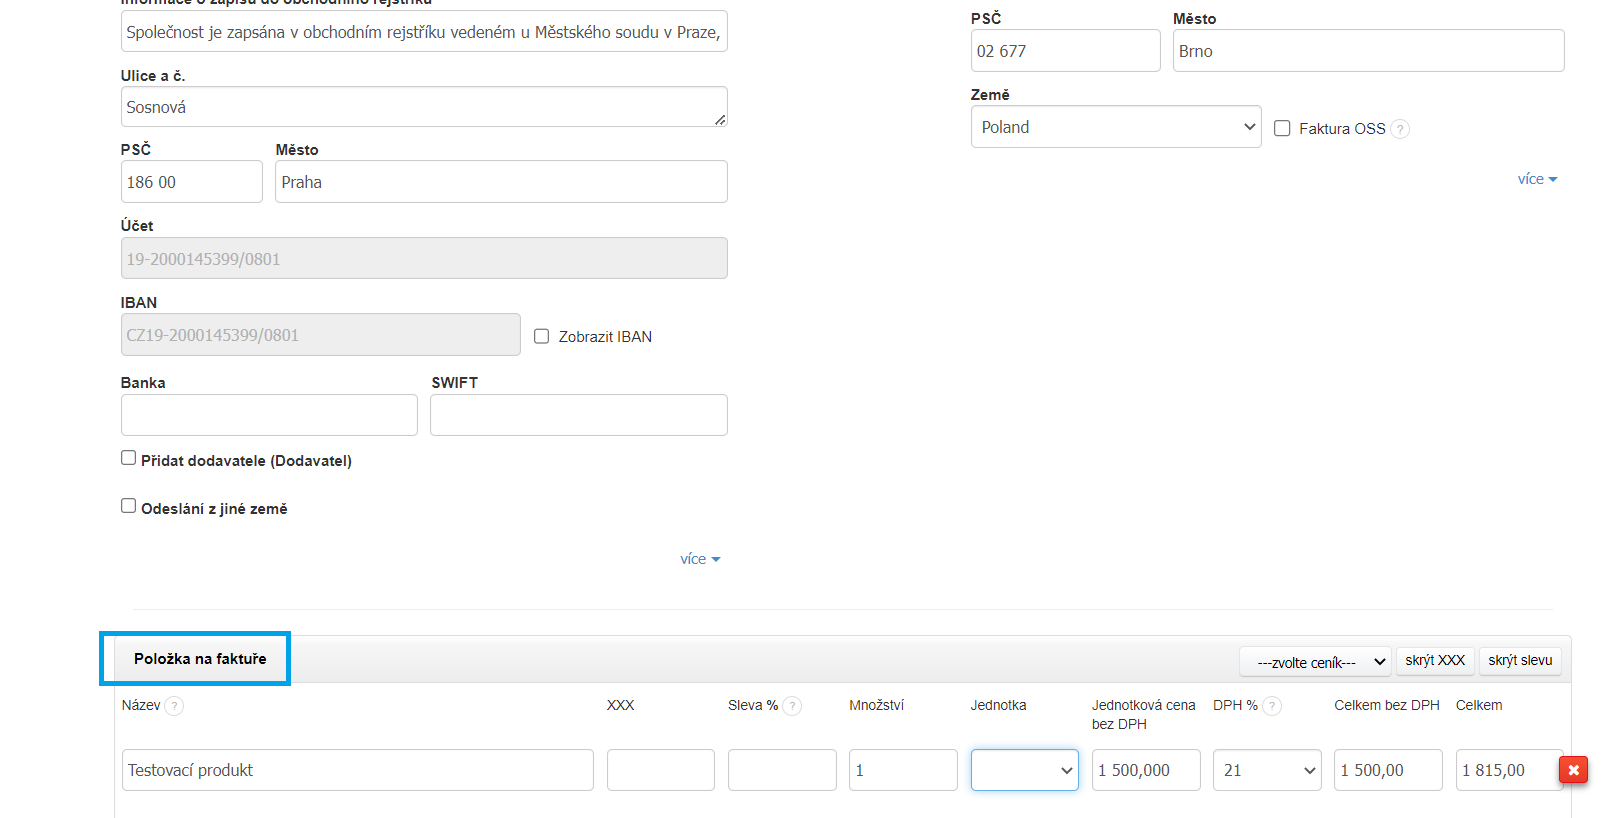Image resolution: width=1611 pixels, height=818 pixels.
Task: Click the registry info field about Společnost
Action: (x=424, y=31)
